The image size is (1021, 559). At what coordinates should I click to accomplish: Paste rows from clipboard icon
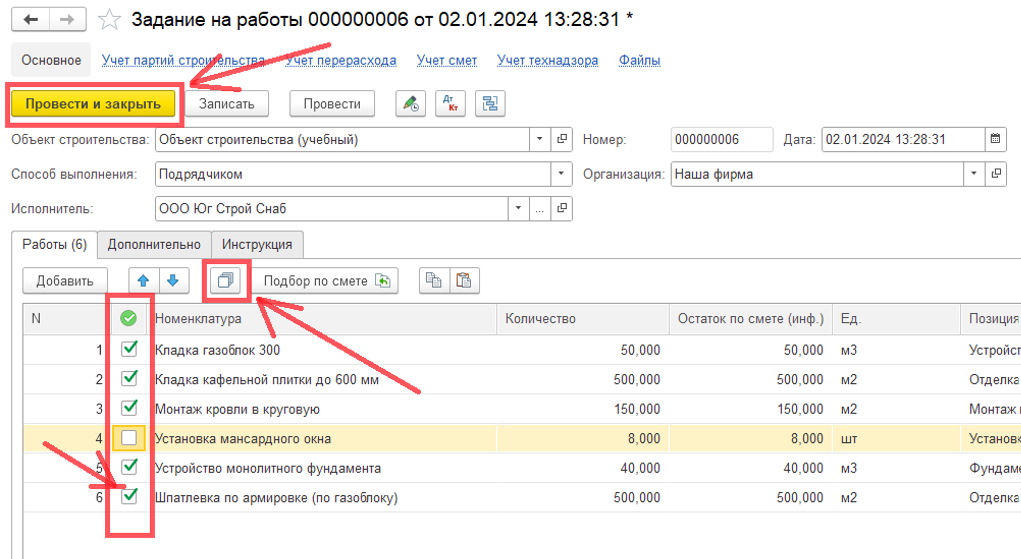(x=464, y=281)
